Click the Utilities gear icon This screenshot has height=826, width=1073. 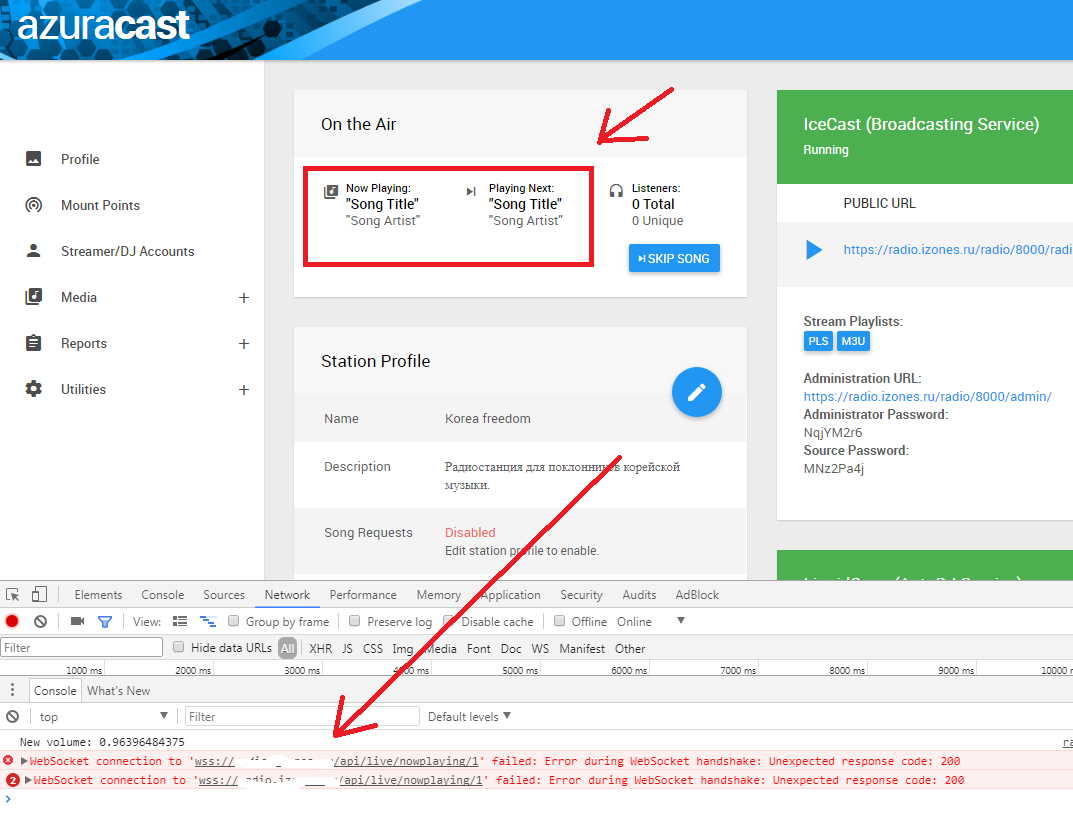pyautogui.click(x=34, y=389)
